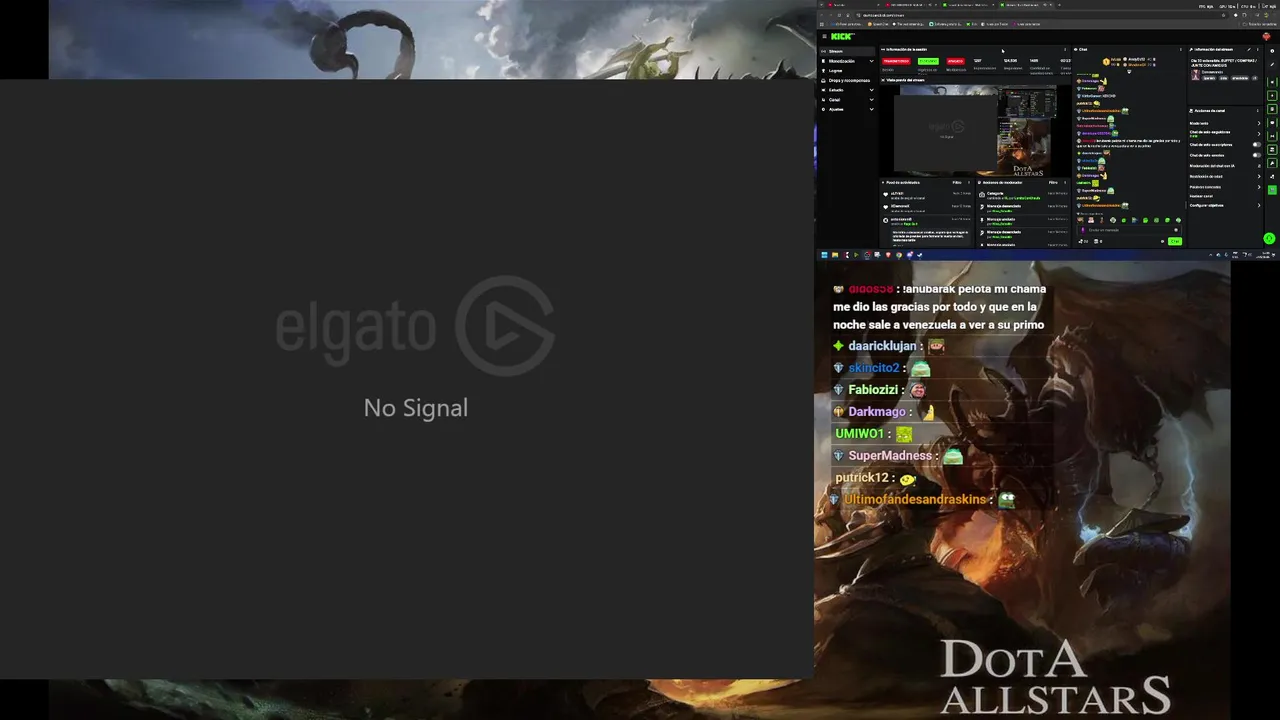Expand the Canal sidebar group
The image size is (1280, 720).
click(847, 99)
